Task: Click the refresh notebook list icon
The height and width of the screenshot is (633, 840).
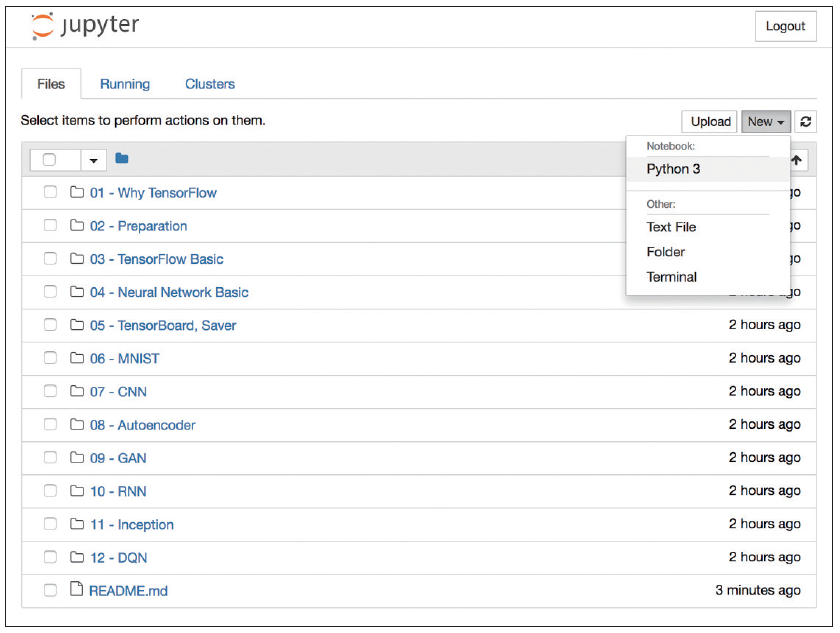Action: click(805, 122)
